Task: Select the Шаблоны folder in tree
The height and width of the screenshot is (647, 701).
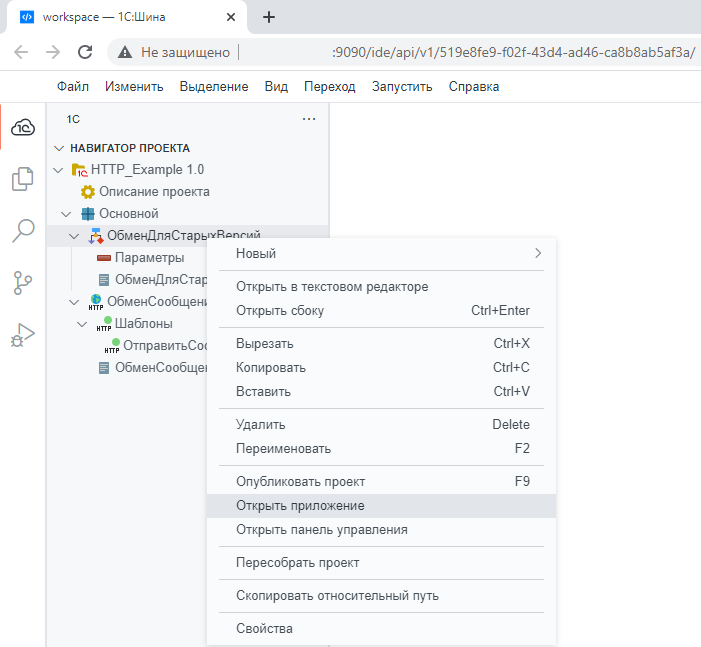Action: coord(143,324)
